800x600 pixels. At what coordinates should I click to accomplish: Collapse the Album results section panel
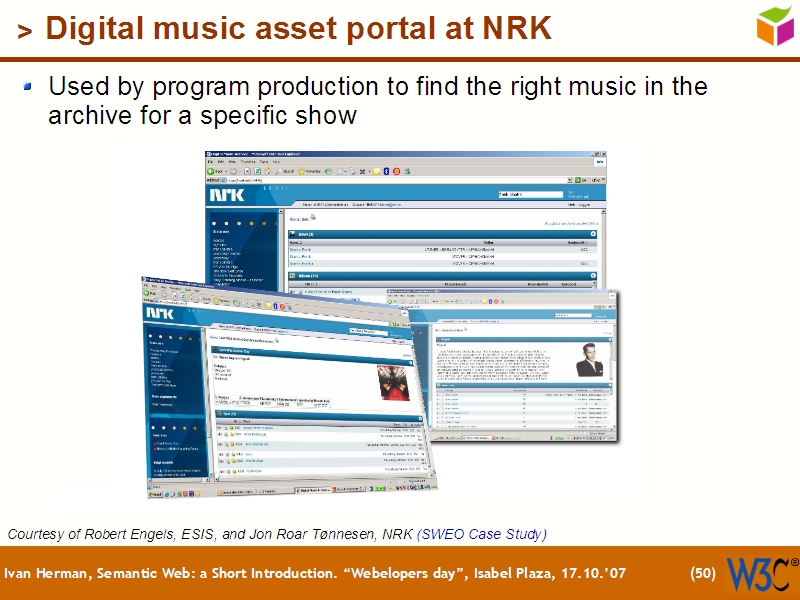[x=594, y=275]
